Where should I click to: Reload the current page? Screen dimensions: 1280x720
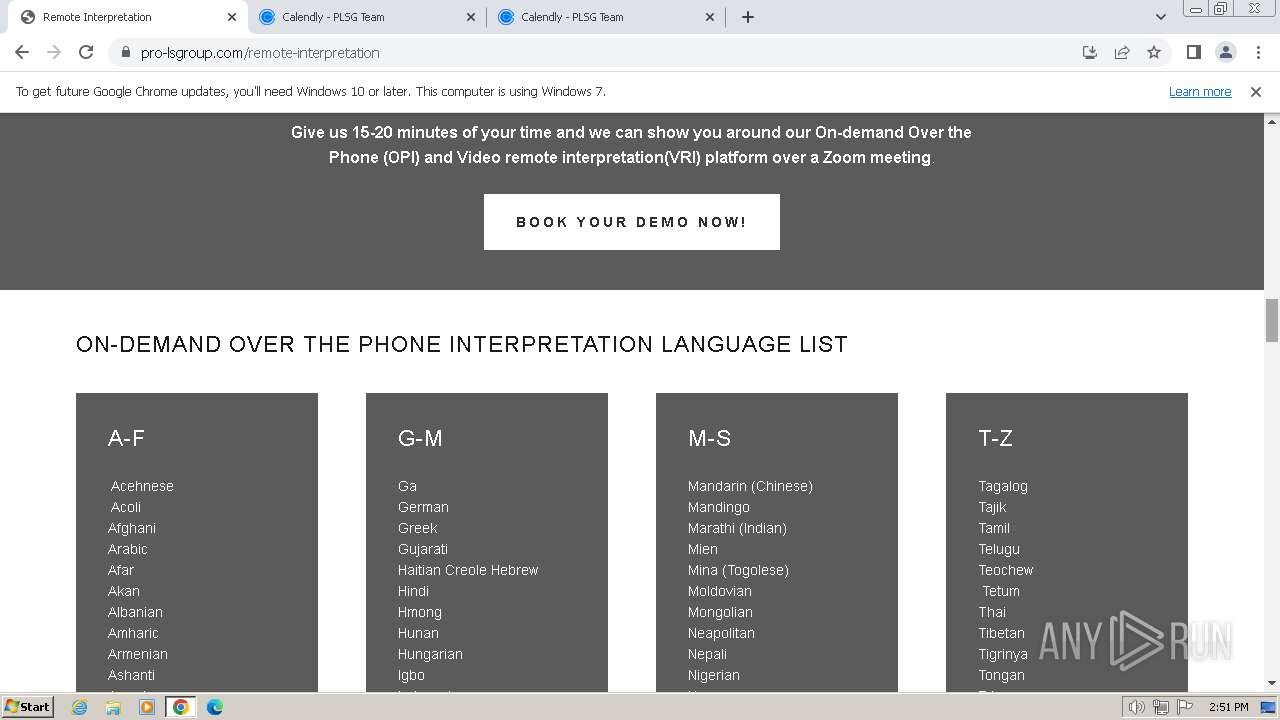86,53
